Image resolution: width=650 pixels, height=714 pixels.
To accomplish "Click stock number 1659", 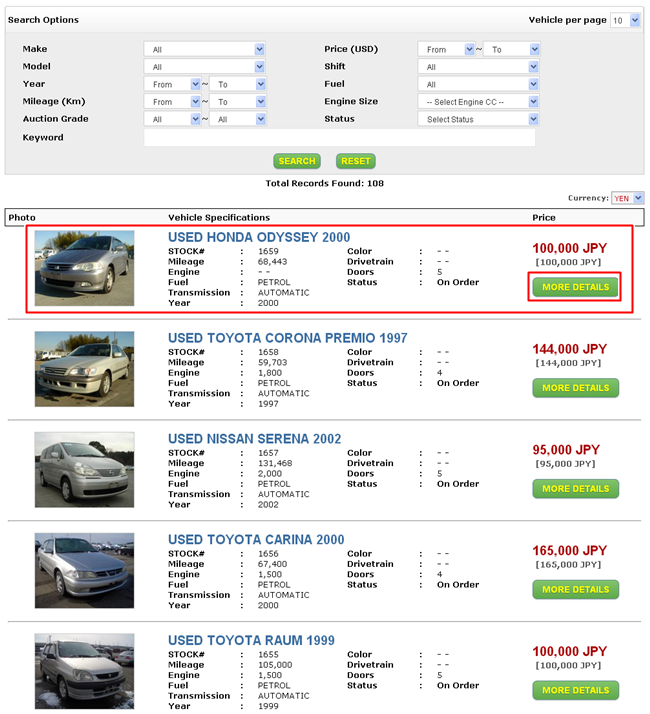I will coord(268,251).
